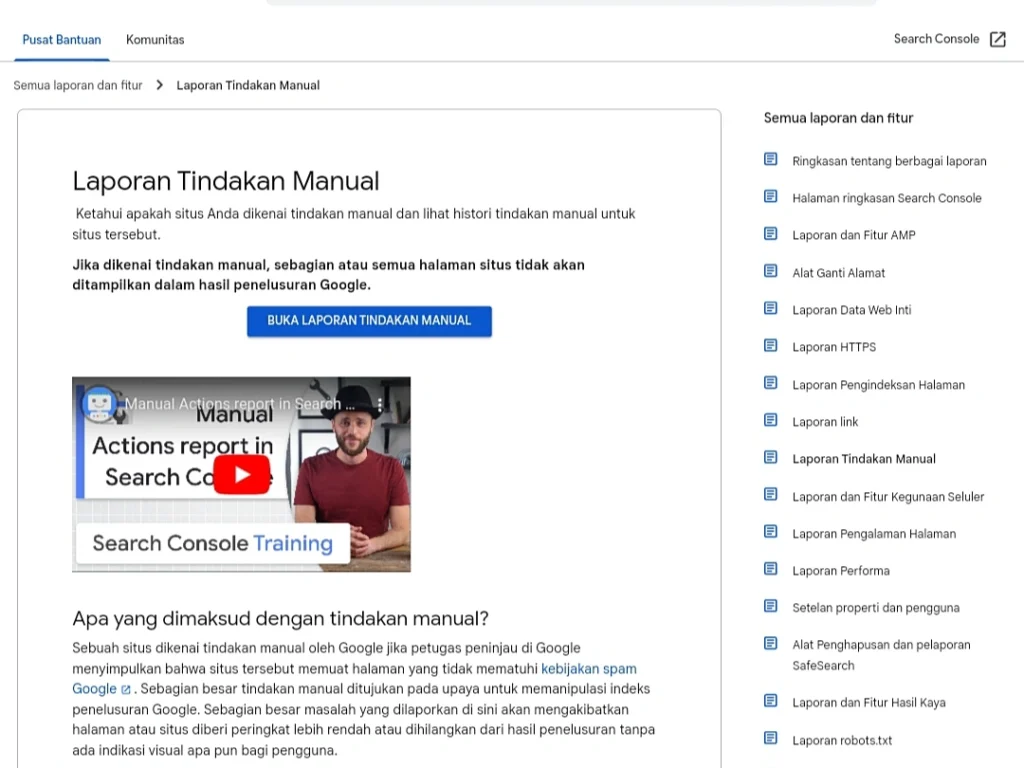Click article icon beside Laporan HTTPS

(x=771, y=345)
